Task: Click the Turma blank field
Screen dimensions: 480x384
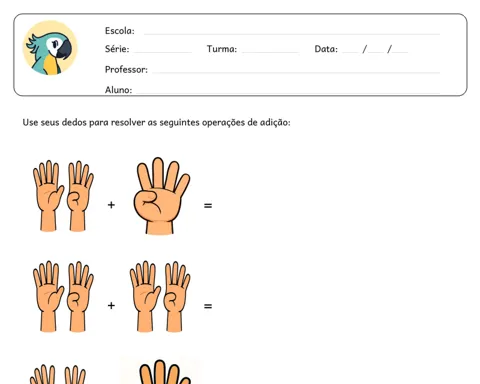Action: pyautogui.click(x=270, y=52)
